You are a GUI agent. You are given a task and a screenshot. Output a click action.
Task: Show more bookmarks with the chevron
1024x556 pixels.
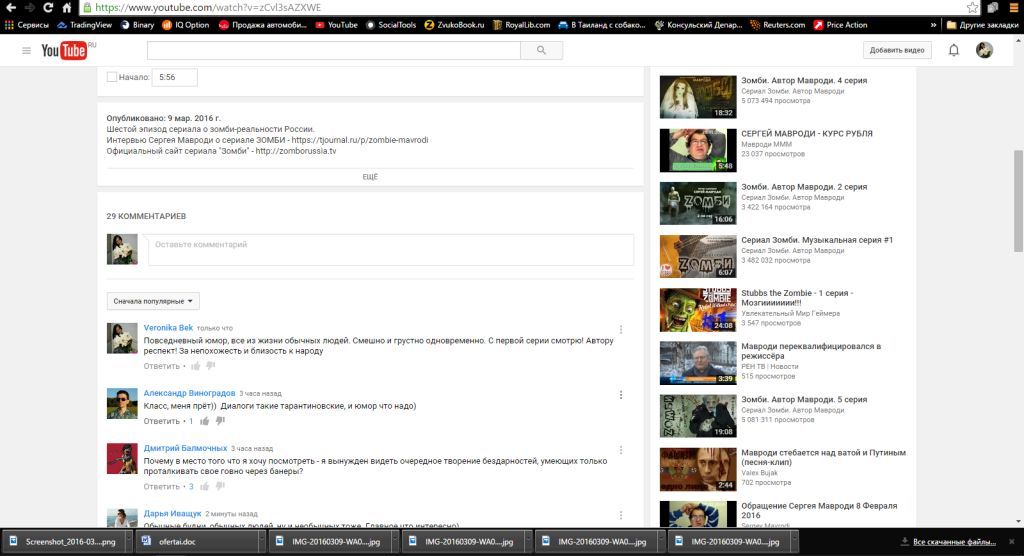(933, 25)
